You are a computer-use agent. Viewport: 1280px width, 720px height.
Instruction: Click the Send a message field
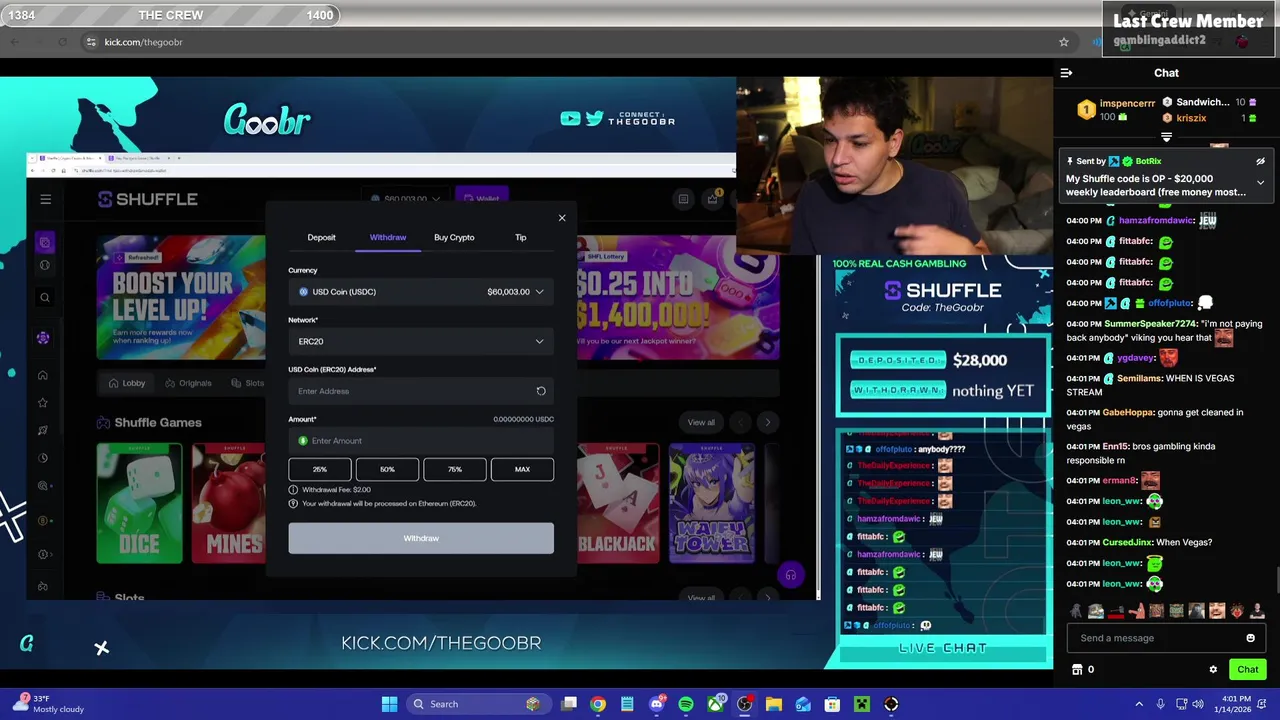[1155, 638]
